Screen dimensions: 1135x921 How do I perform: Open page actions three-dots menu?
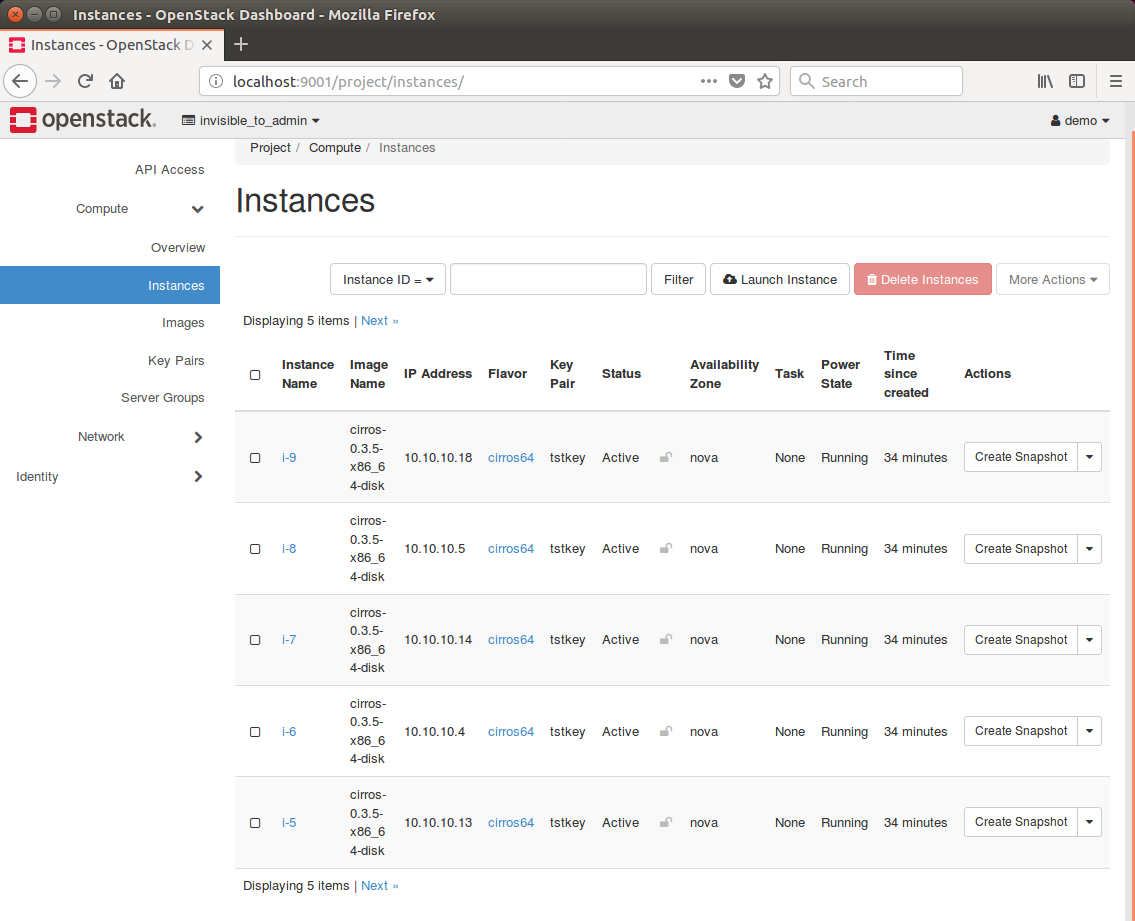(709, 81)
